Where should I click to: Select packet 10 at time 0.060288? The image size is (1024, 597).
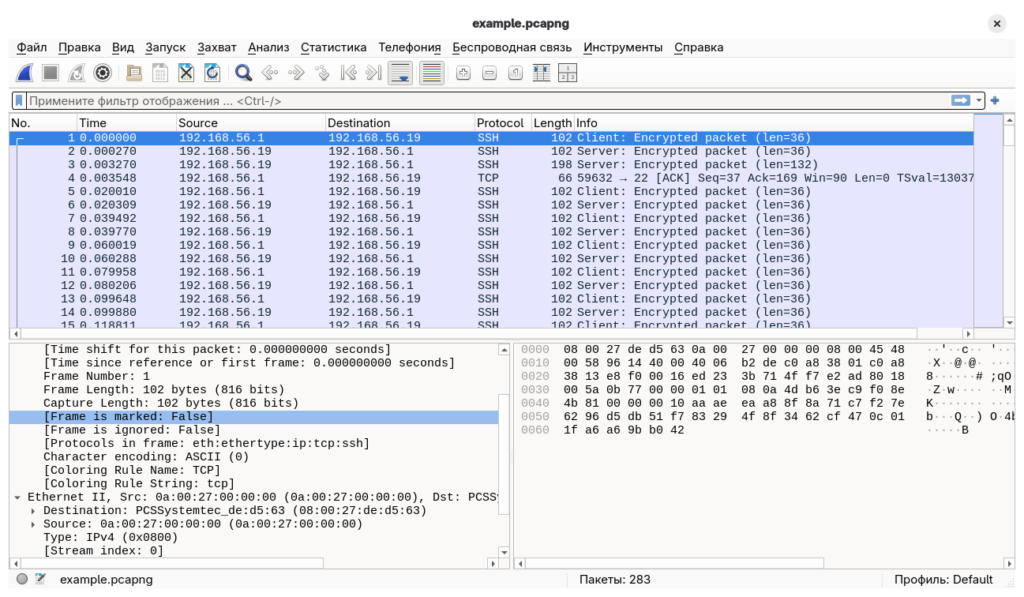(491, 259)
